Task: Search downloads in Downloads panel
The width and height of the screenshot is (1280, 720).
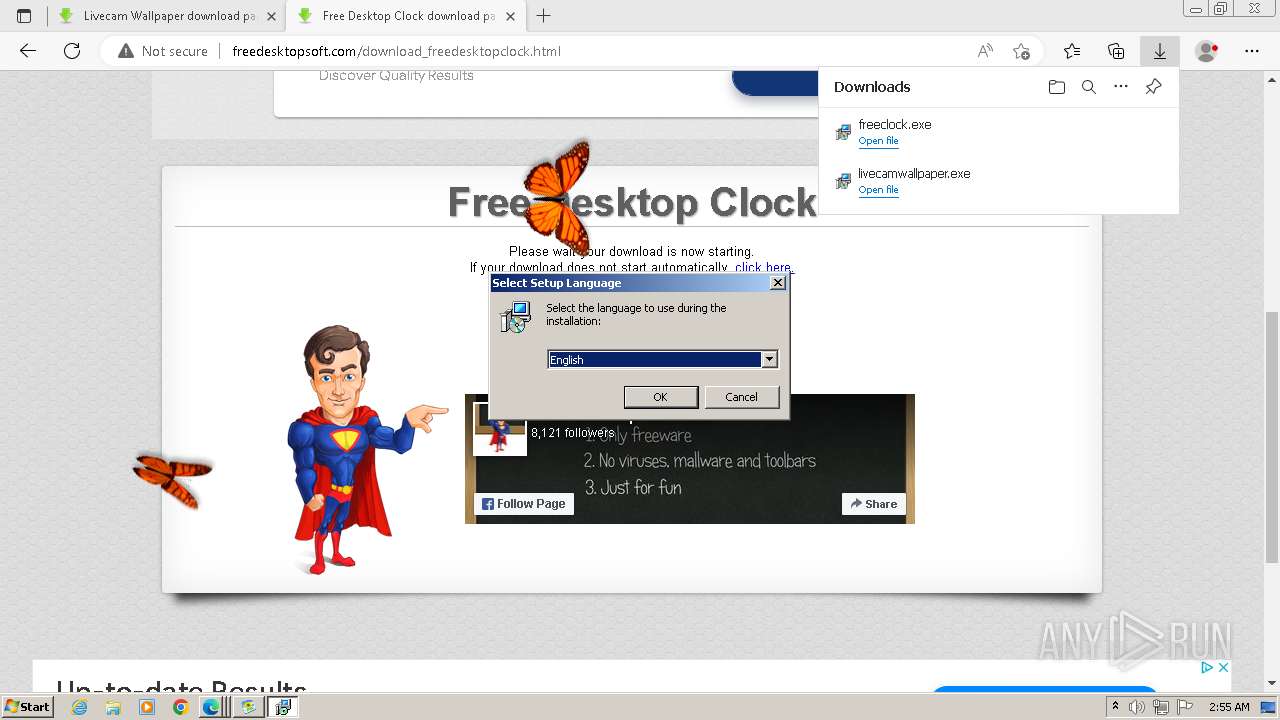Action: [1089, 87]
